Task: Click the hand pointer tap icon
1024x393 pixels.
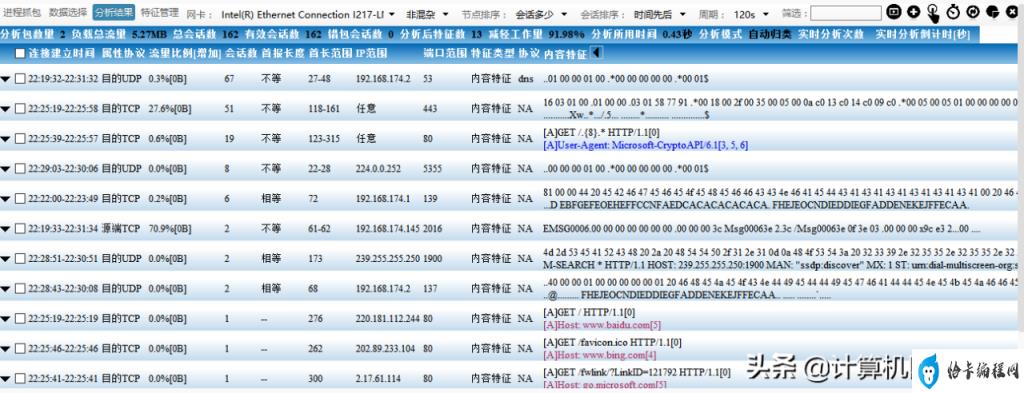Action: tap(934, 12)
